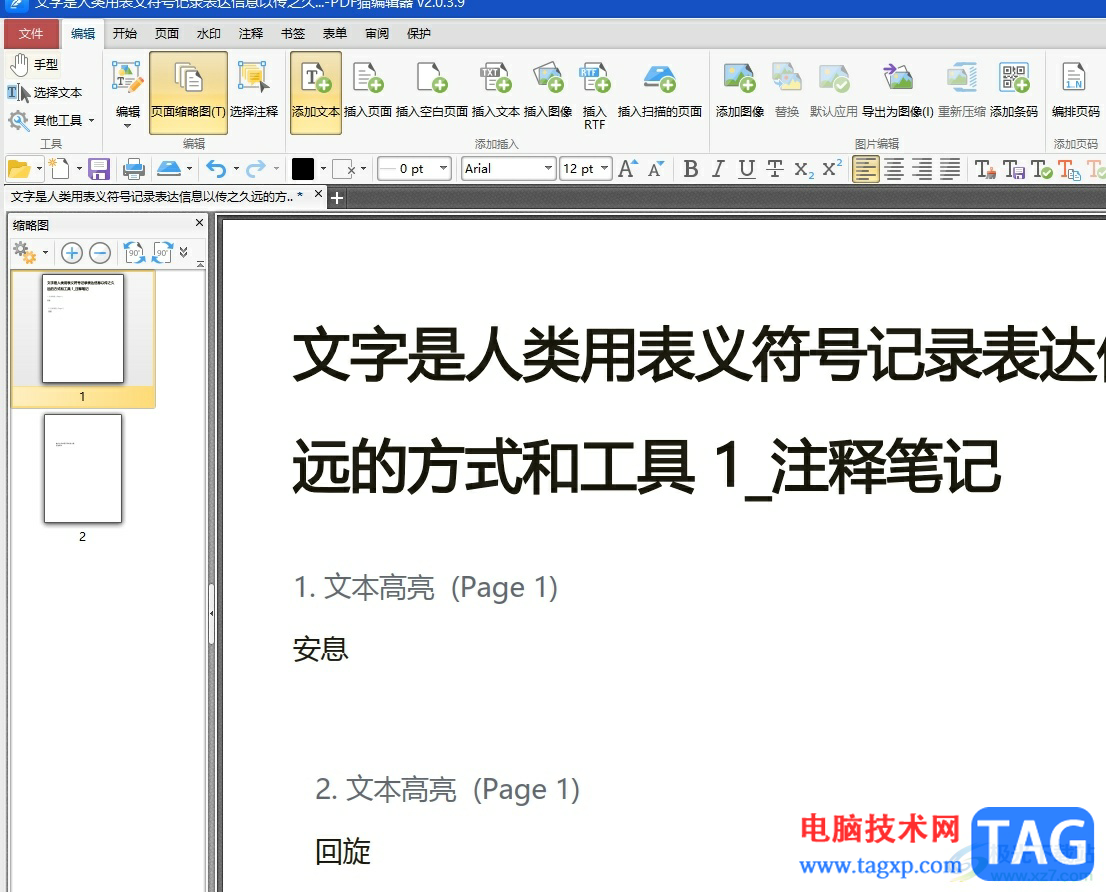1106x892 pixels.
Task: Decrease font size with A-down icon
Action: tap(656, 169)
